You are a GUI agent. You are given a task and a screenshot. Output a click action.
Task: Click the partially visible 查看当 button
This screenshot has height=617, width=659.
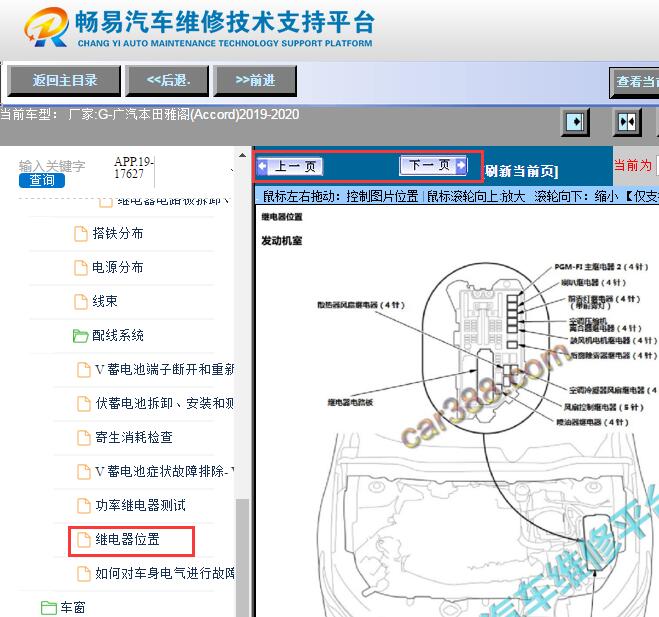click(635, 82)
